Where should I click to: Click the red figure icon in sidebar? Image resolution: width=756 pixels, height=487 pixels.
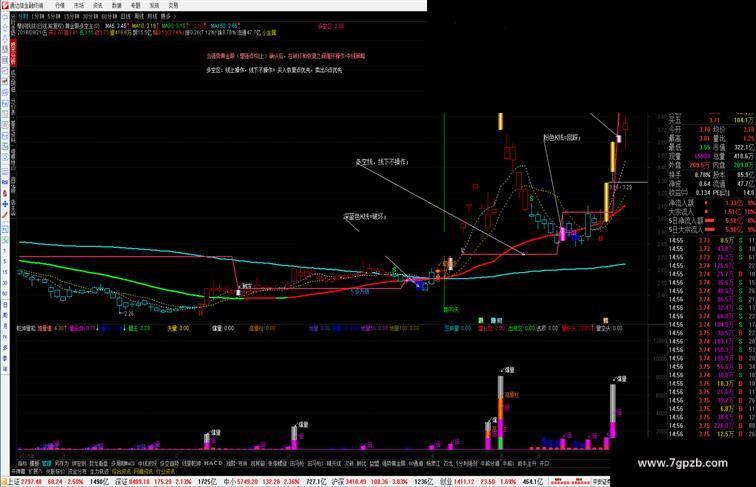(5, 193)
